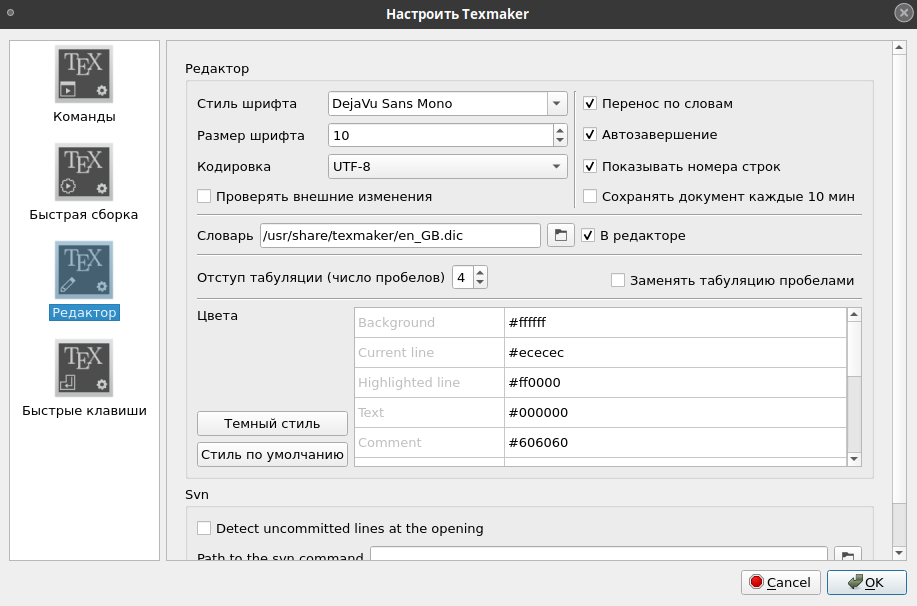Image resolution: width=917 pixels, height=606 pixels.
Task: Select the Current line row label
Action: (429, 353)
